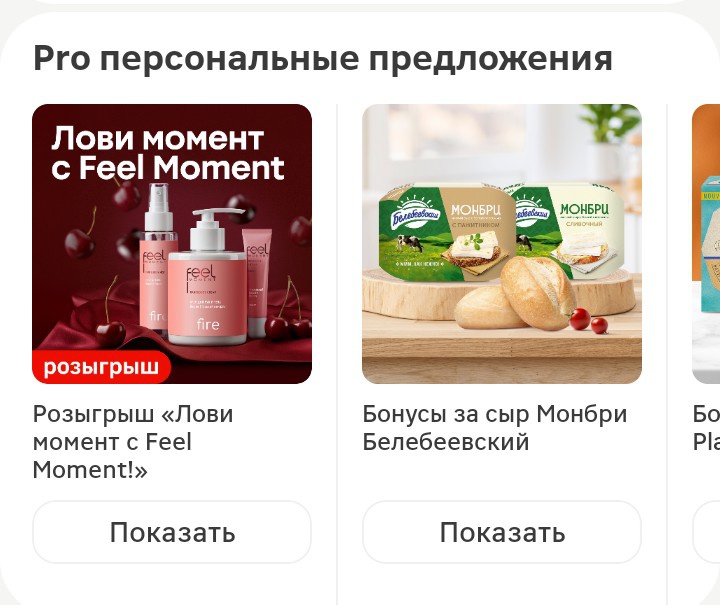Open the "Розыгрыш «Лови момент с Feel Moment!»" title

[x=133, y=442]
